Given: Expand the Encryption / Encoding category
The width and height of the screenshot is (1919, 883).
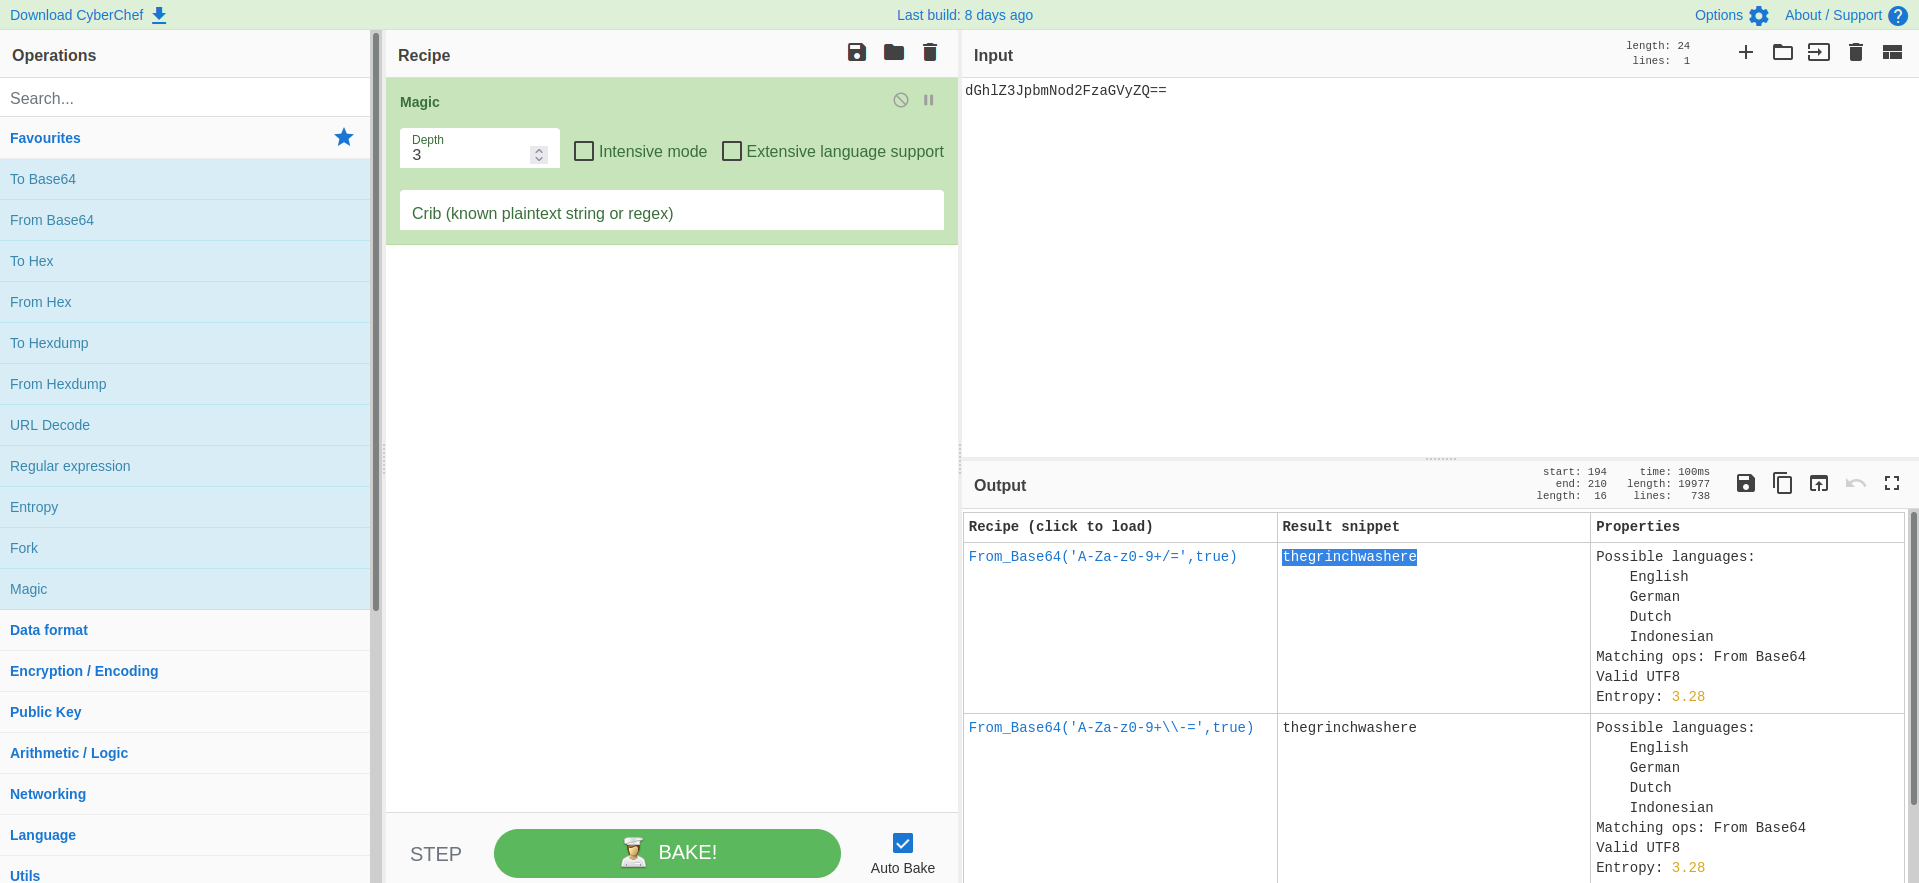Looking at the screenshot, I should [84, 671].
